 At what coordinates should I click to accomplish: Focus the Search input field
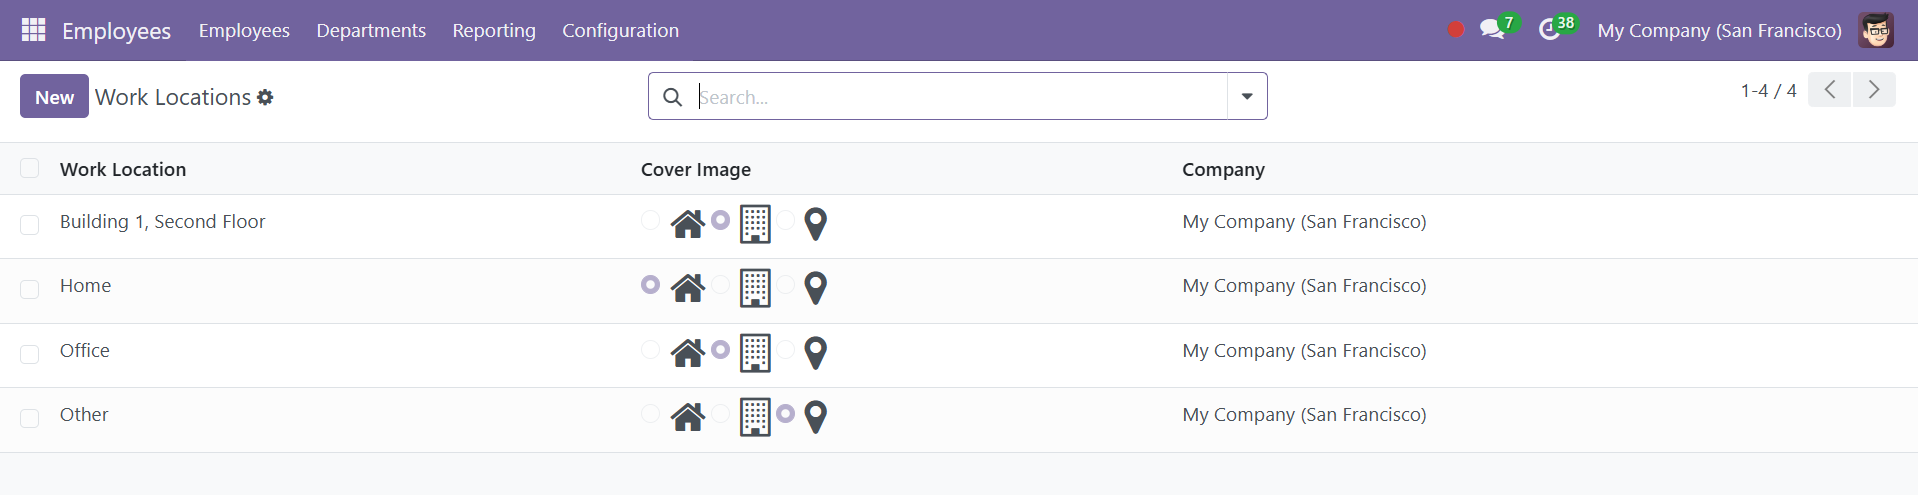[x=960, y=97]
